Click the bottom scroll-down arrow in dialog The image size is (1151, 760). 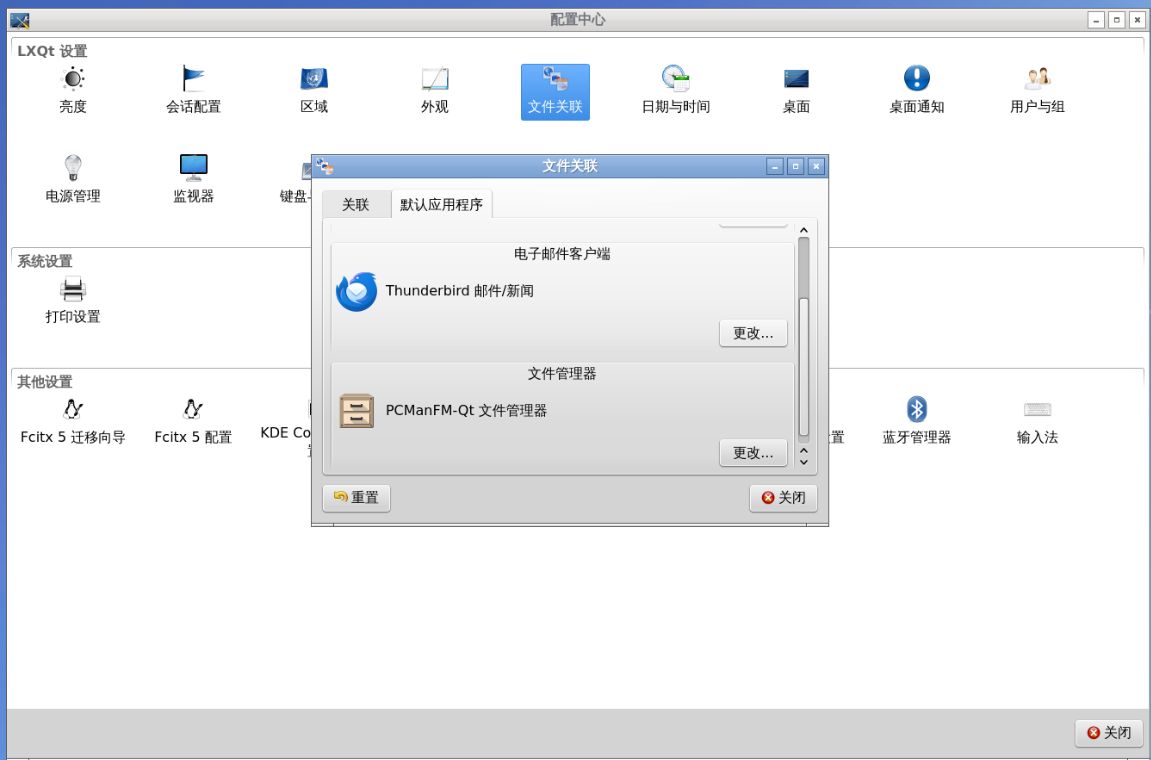804,462
